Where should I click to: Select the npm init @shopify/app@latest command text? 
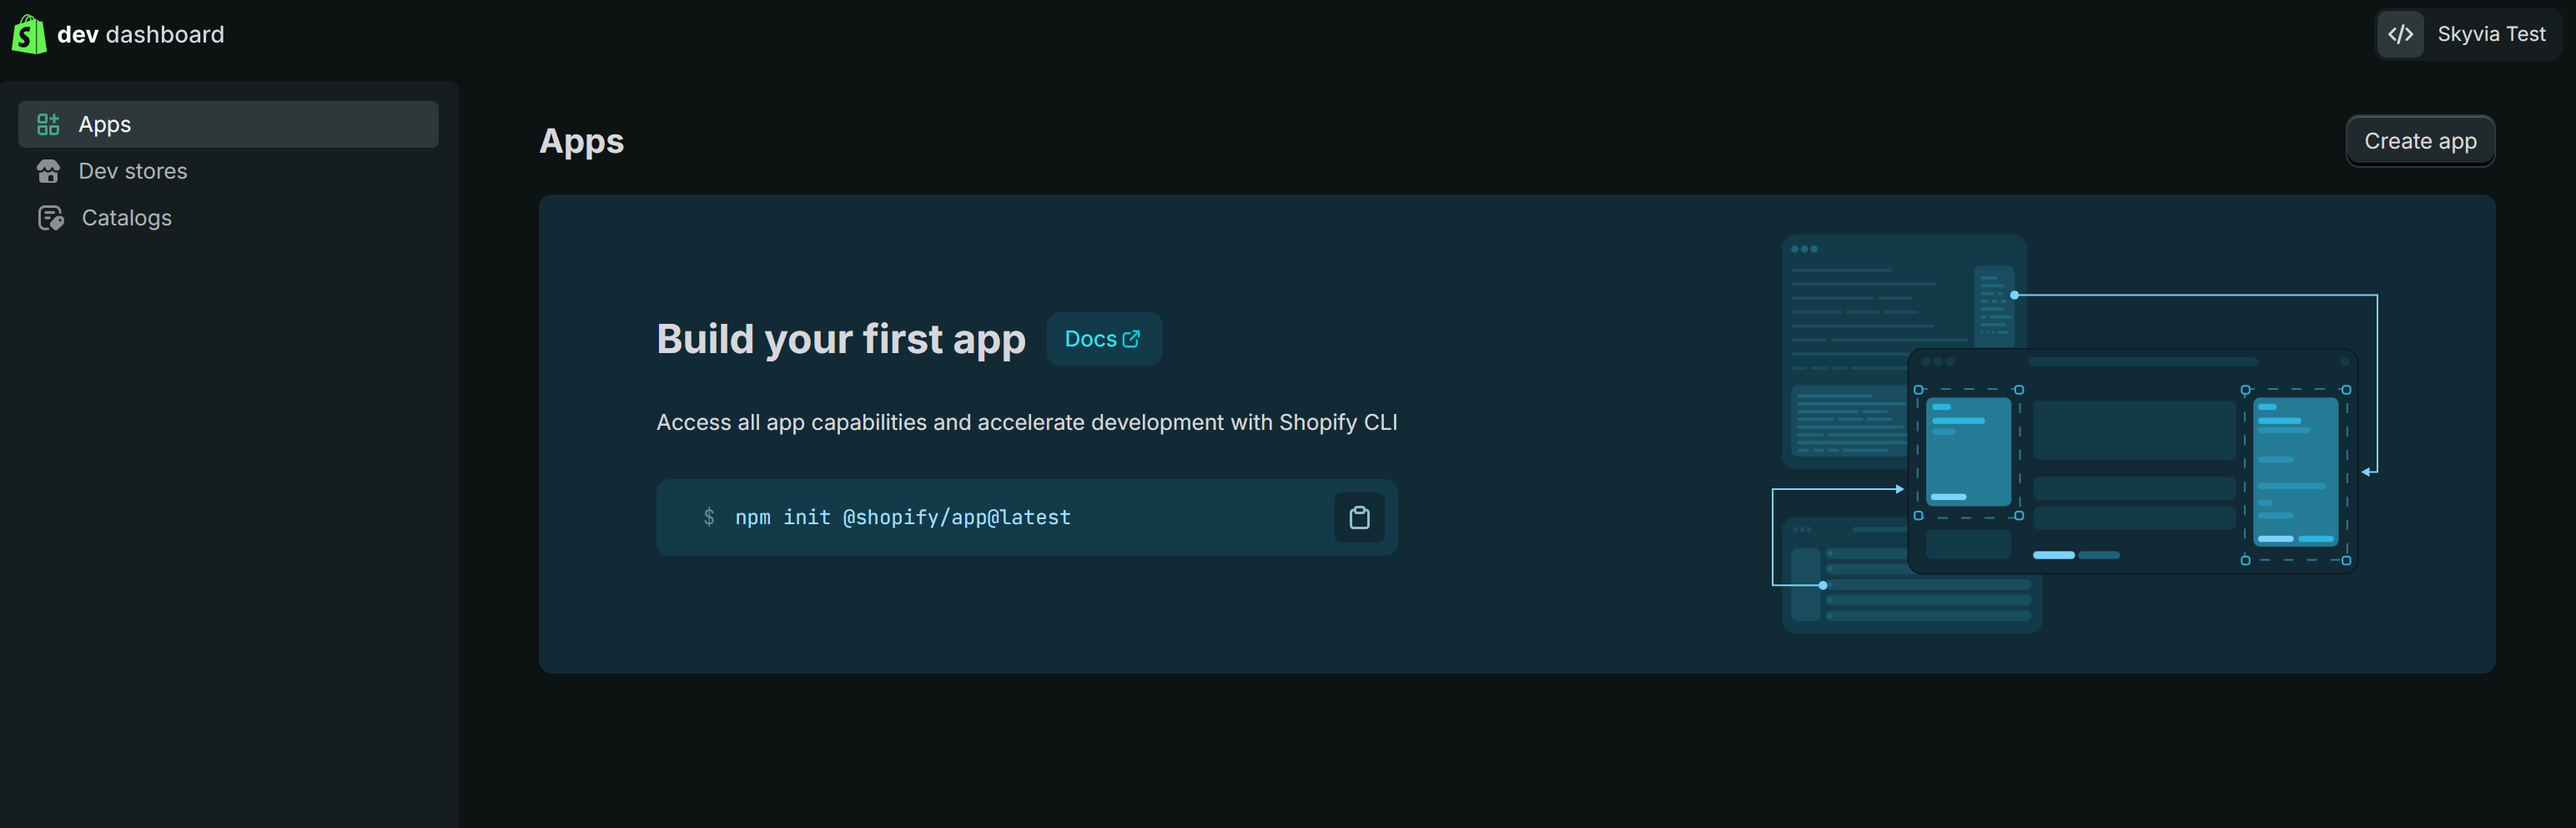click(x=902, y=517)
